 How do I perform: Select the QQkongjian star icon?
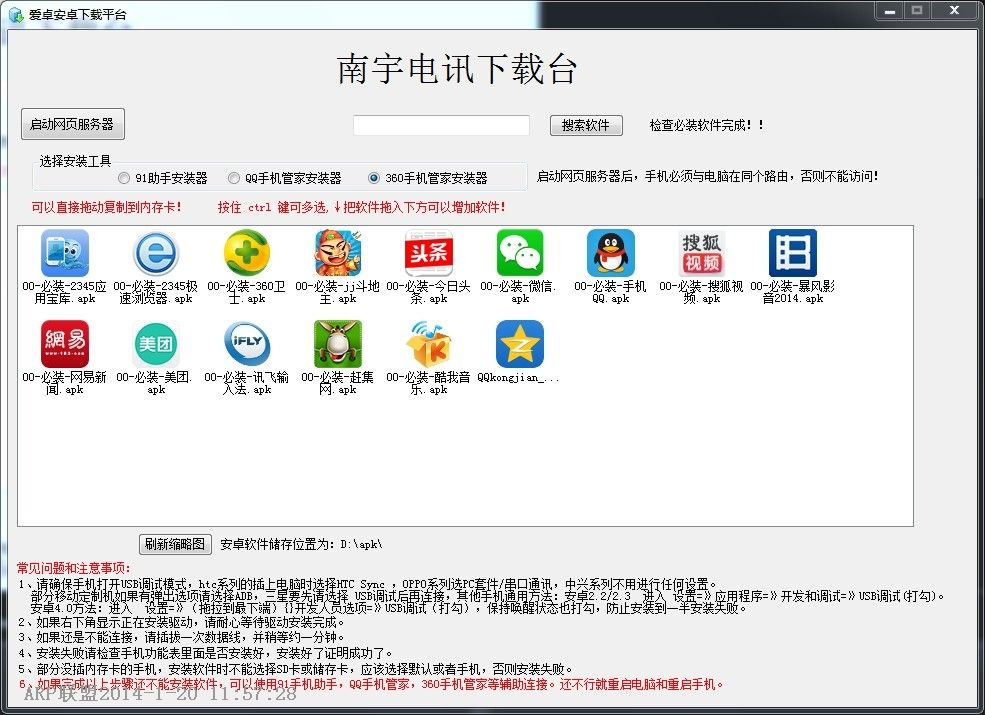pos(520,344)
